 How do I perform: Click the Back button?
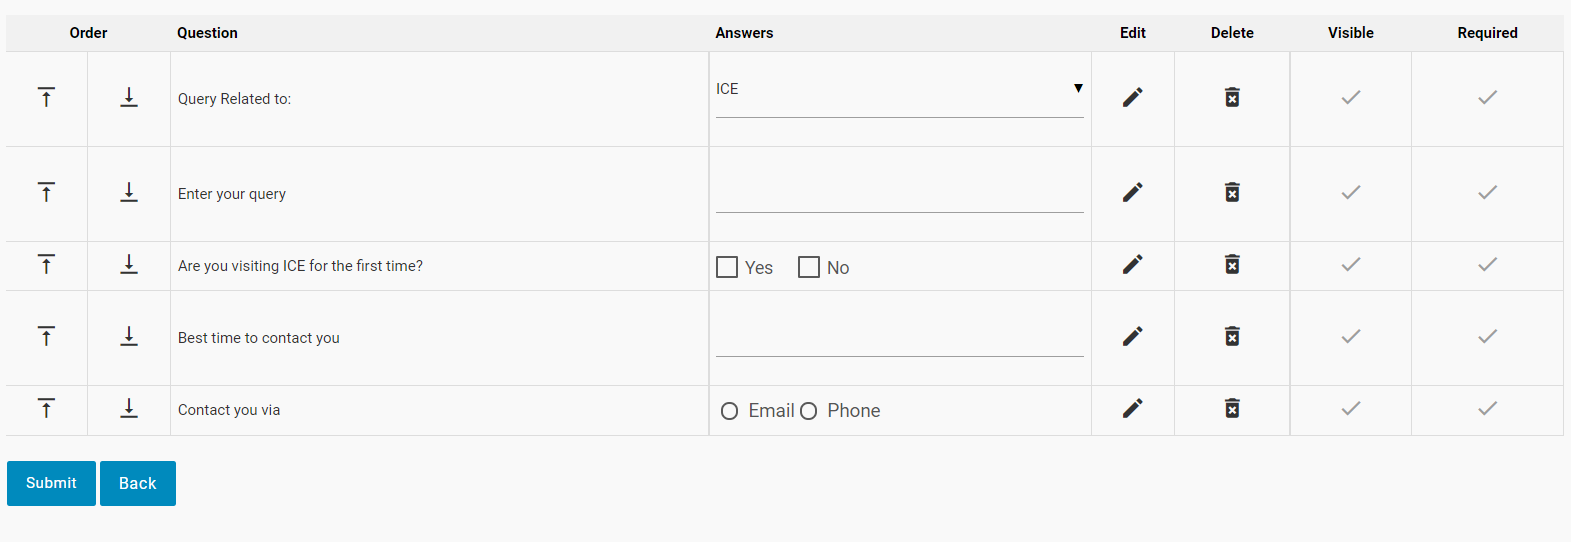pos(138,483)
